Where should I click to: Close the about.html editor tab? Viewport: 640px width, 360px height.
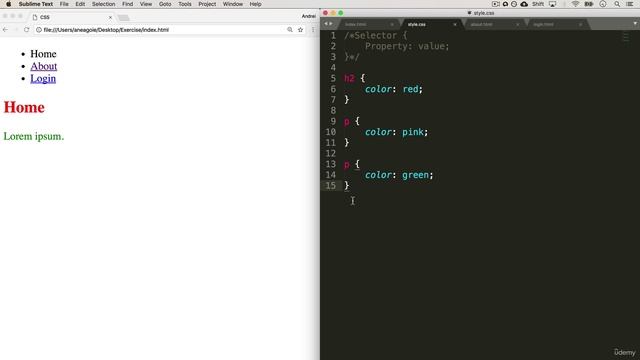coord(518,24)
